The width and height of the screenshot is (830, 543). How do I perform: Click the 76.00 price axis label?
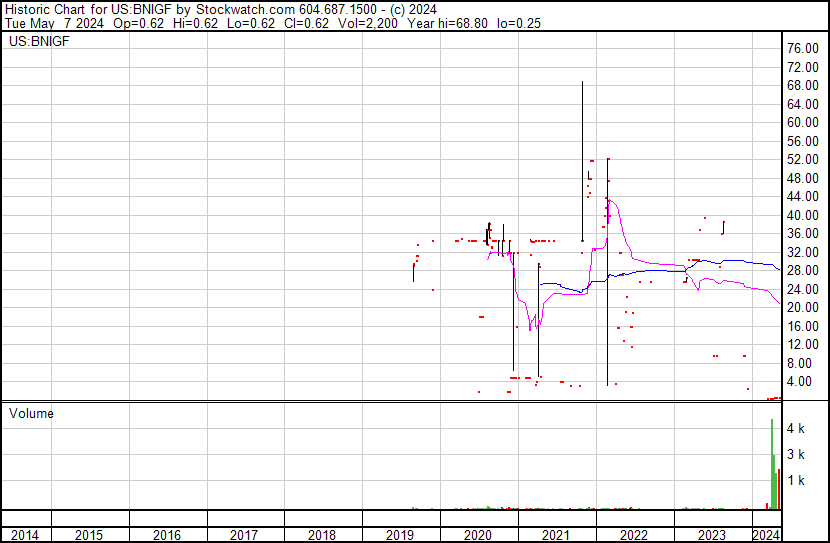[x=805, y=49]
